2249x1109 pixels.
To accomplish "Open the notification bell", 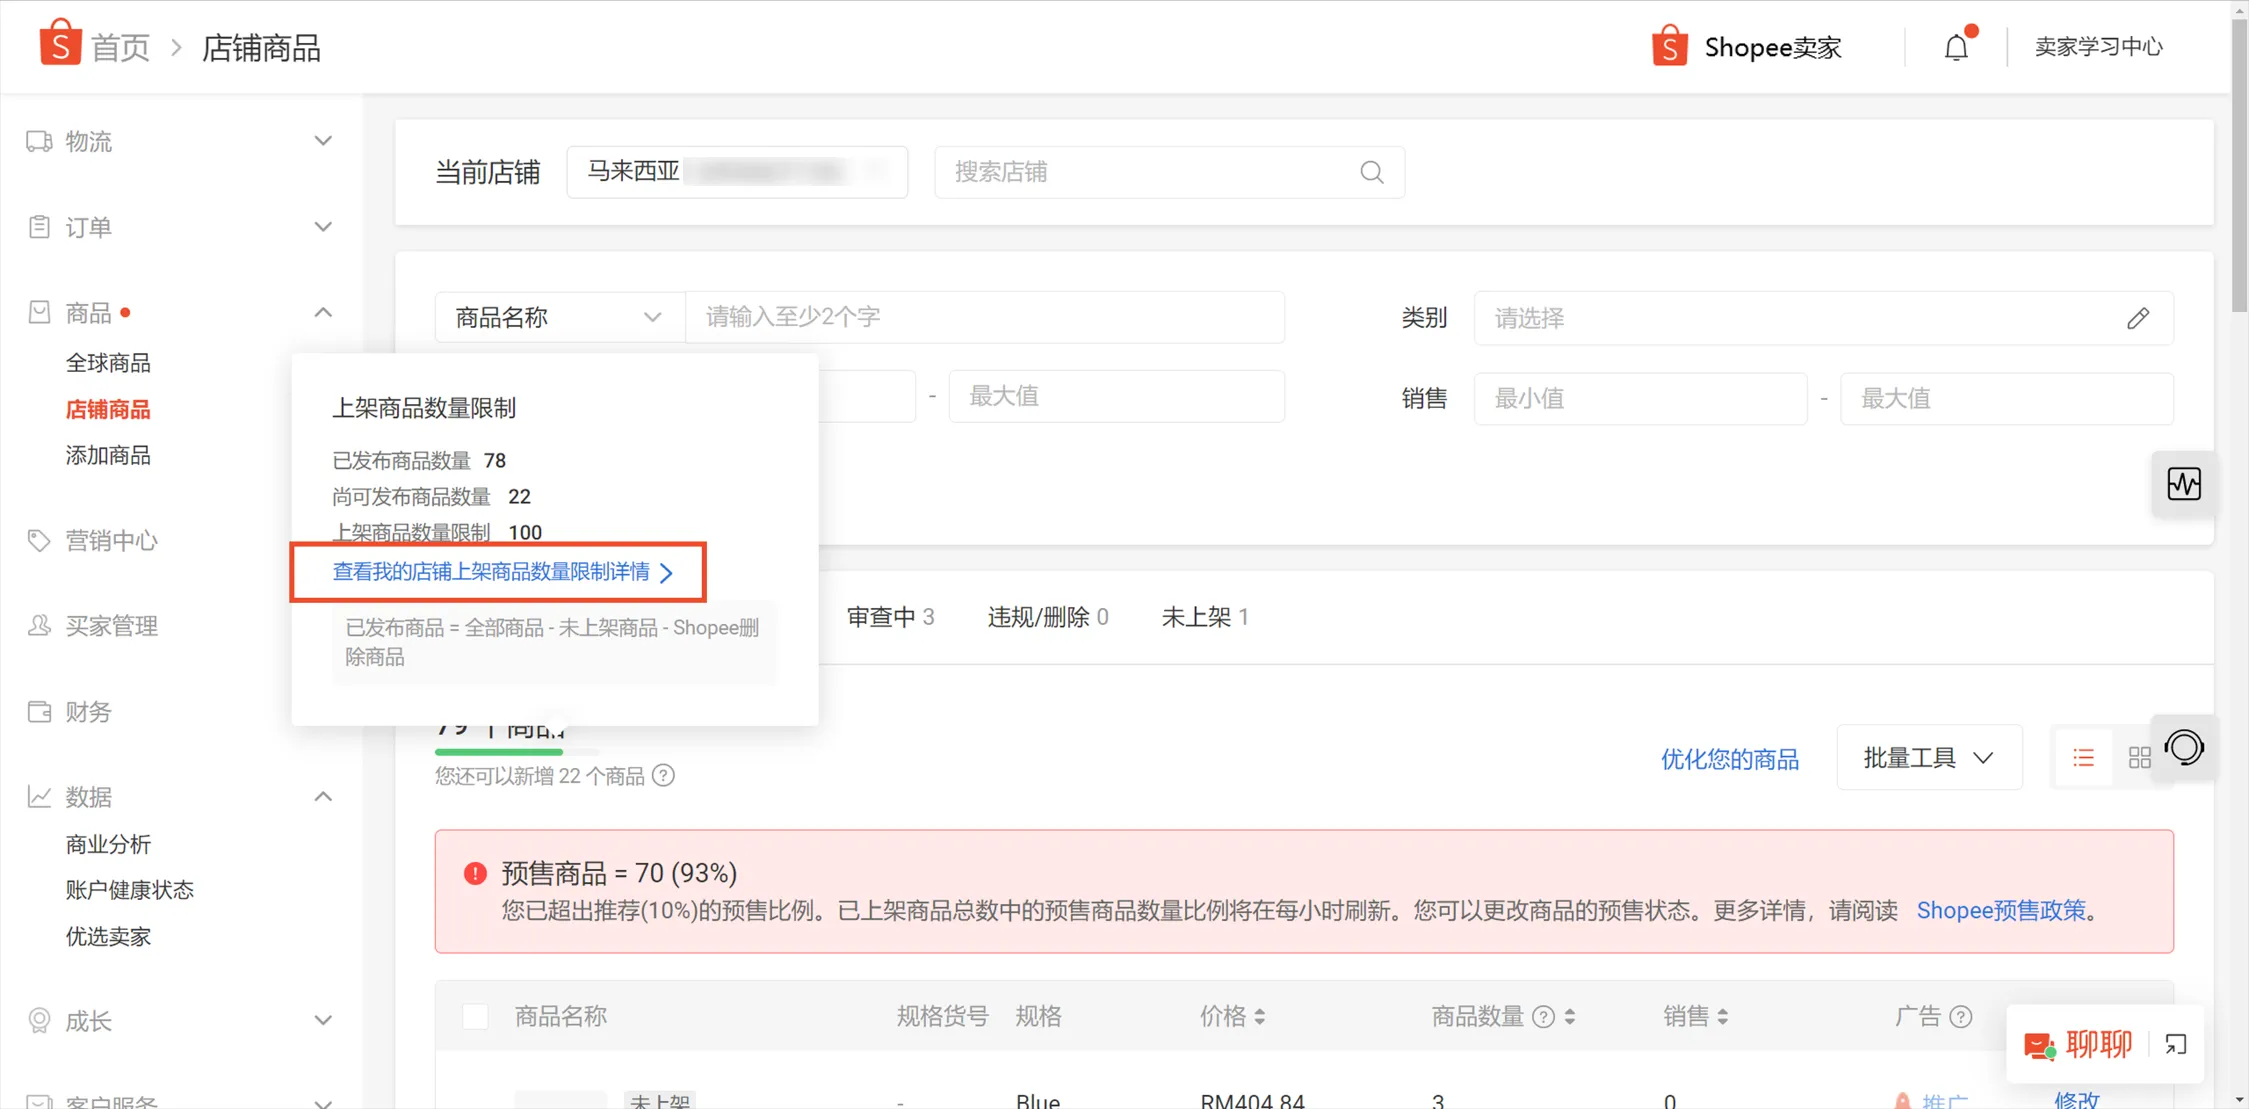I will [1956, 46].
